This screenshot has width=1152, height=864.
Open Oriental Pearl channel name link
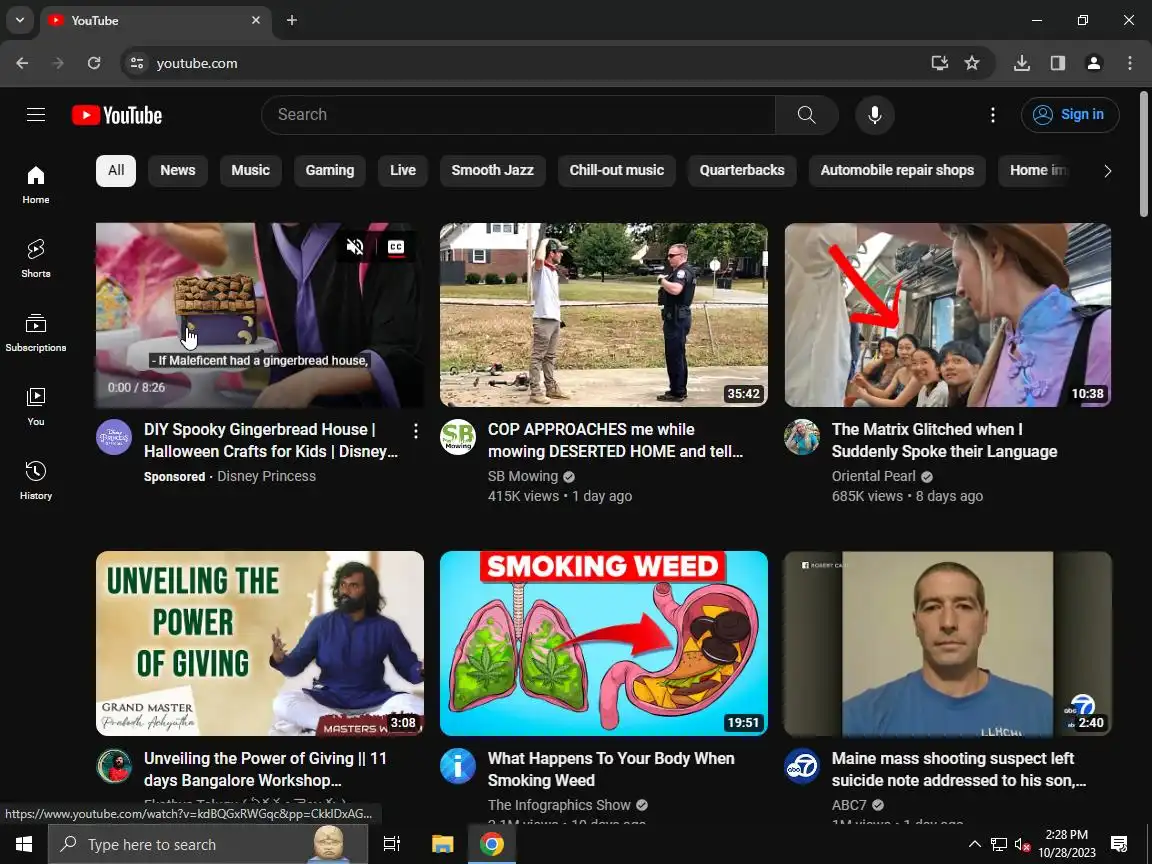874,476
